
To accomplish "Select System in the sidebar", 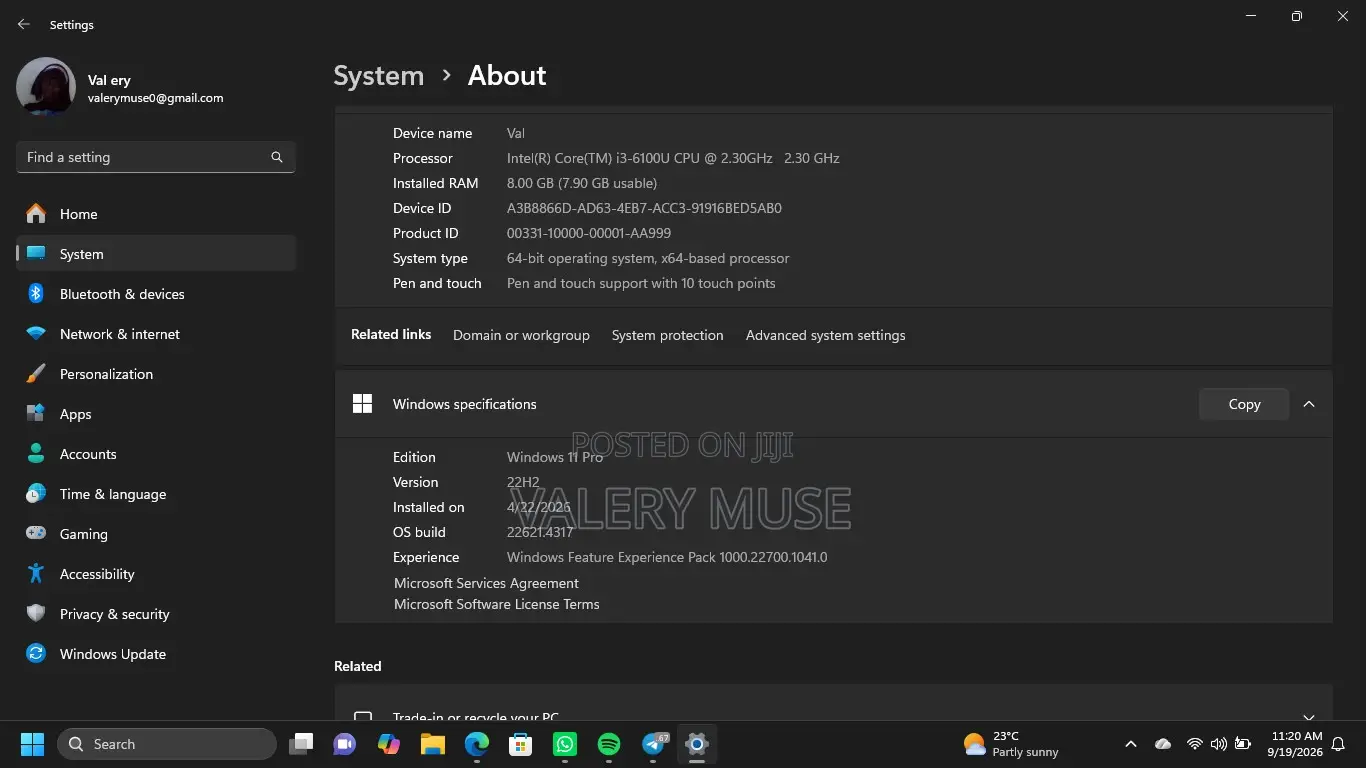I will [x=156, y=254].
